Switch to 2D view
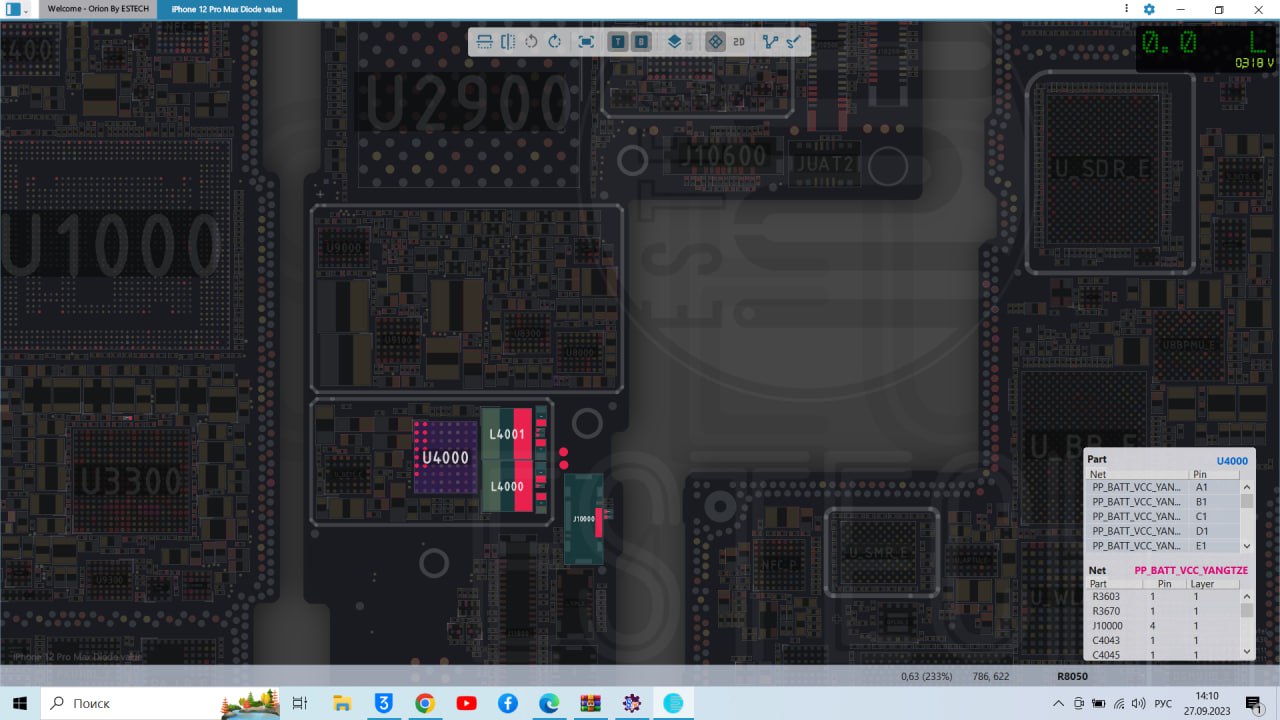Image resolution: width=1280 pixels, height=720 pixels. click(x=739, y=42)
